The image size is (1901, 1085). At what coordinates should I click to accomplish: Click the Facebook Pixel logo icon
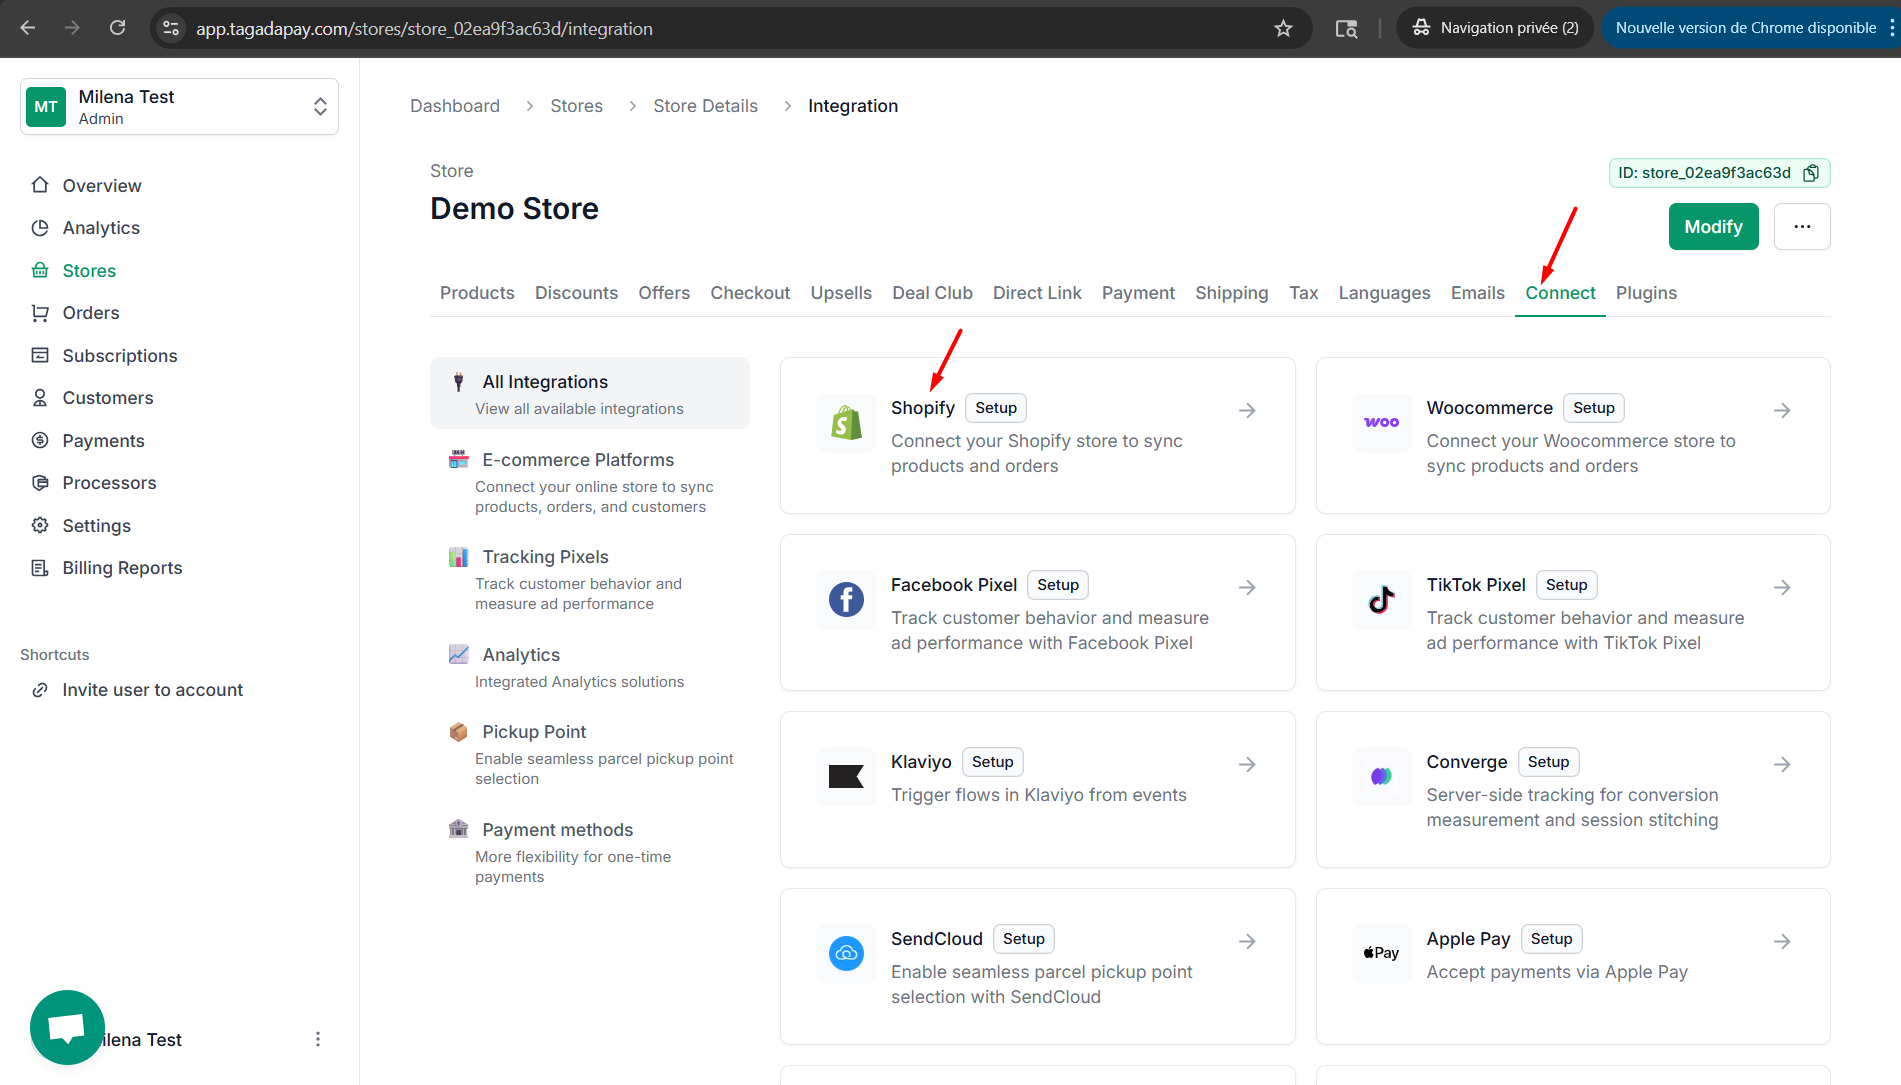[846, 600]
